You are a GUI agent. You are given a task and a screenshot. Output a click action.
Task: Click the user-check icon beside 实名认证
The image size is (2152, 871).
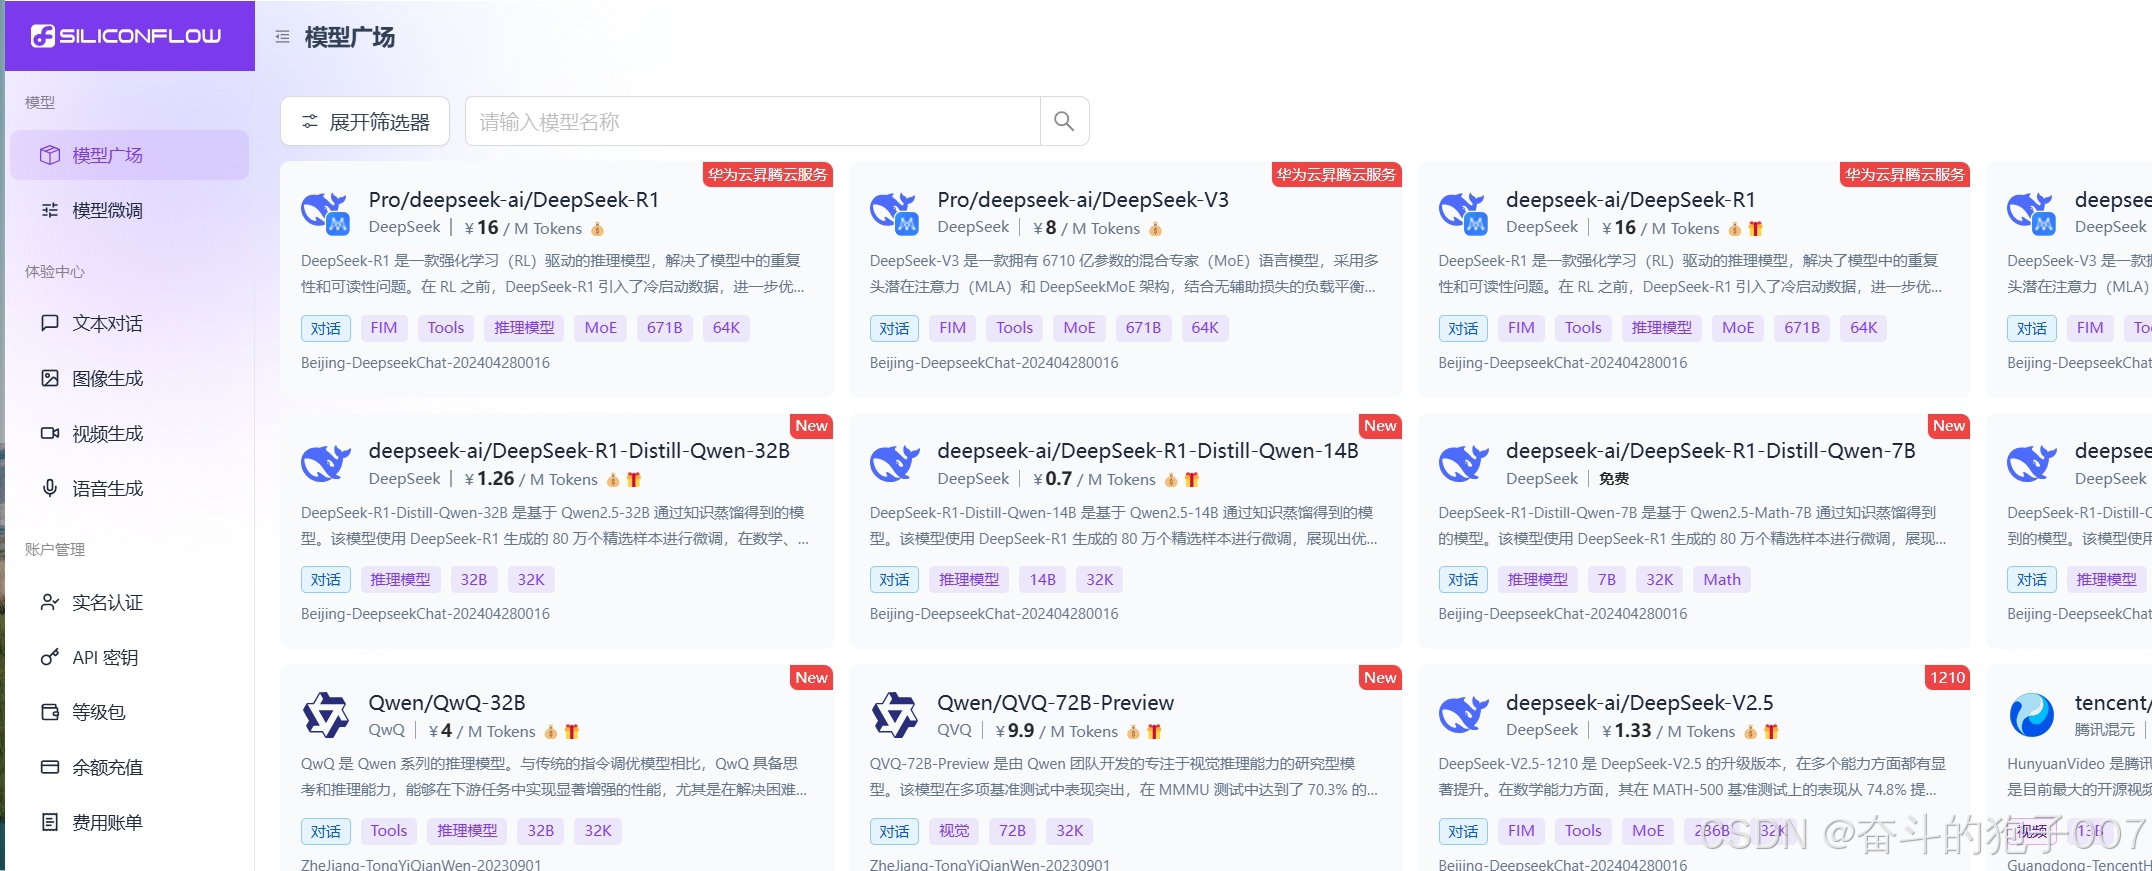point(50,602)
